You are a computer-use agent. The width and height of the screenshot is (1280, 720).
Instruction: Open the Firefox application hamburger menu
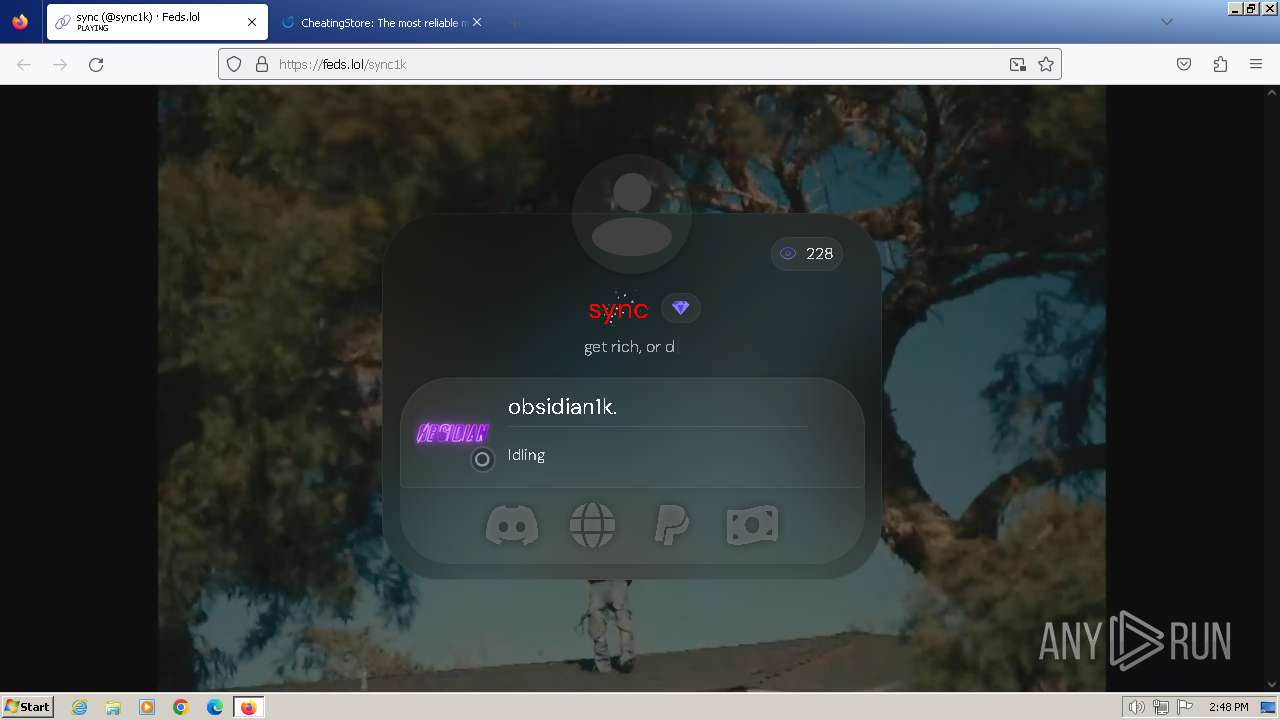click(x=1256, y=64)
